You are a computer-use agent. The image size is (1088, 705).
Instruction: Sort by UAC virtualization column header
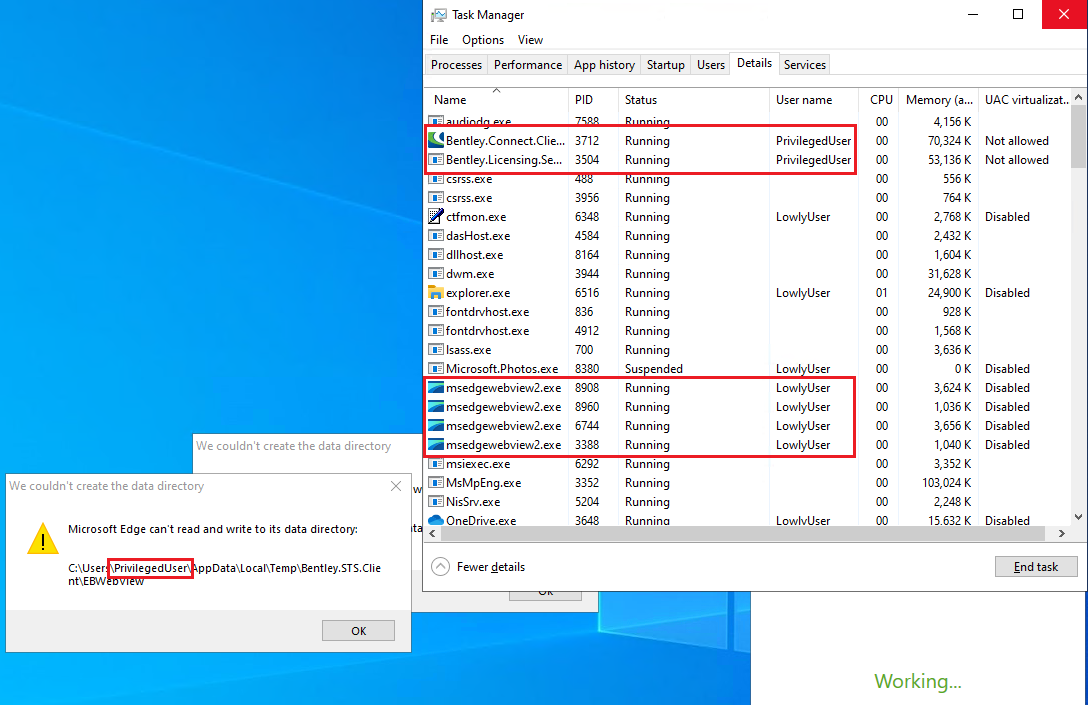pyautogui.click(x=1025, y=100)
